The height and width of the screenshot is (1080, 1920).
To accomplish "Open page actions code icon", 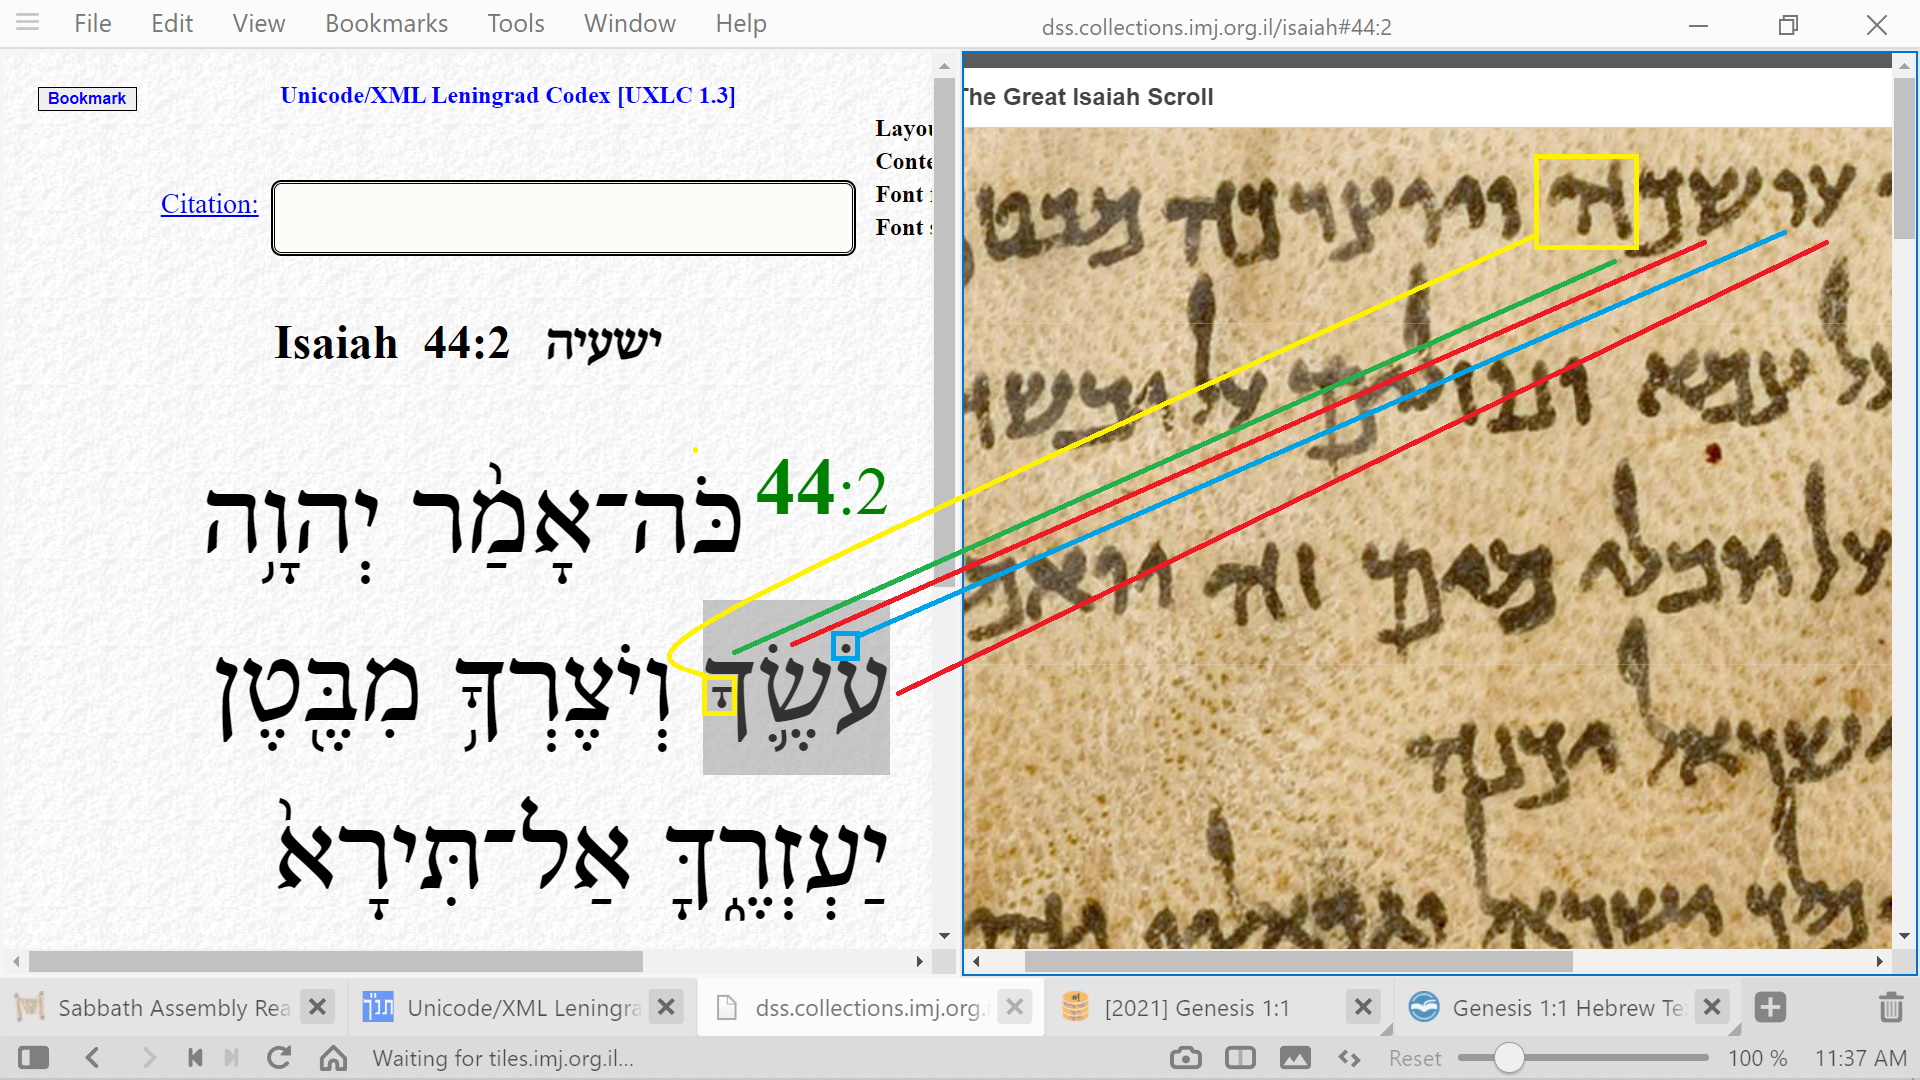I will [x=1349, y=1058].
